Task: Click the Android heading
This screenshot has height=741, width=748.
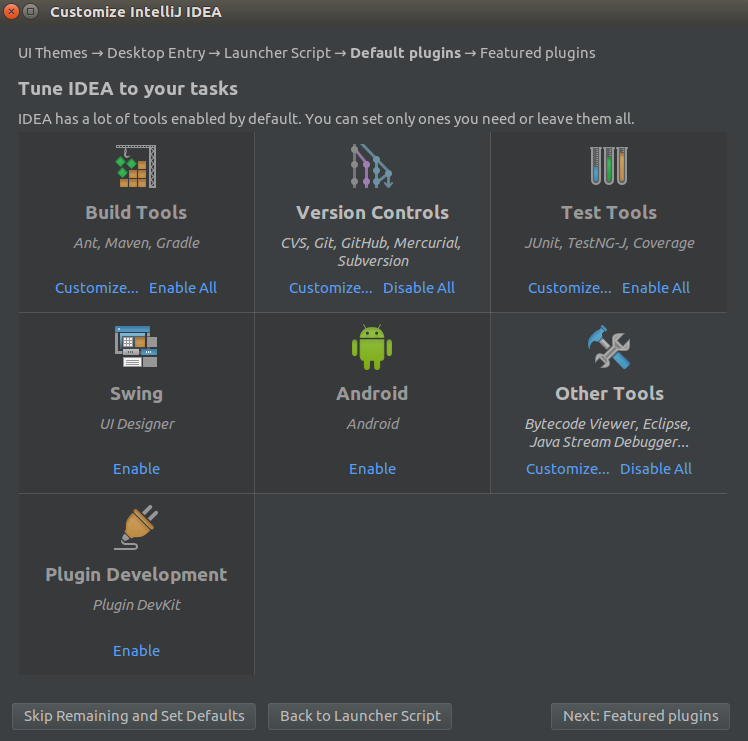Action: pos(372,394)
